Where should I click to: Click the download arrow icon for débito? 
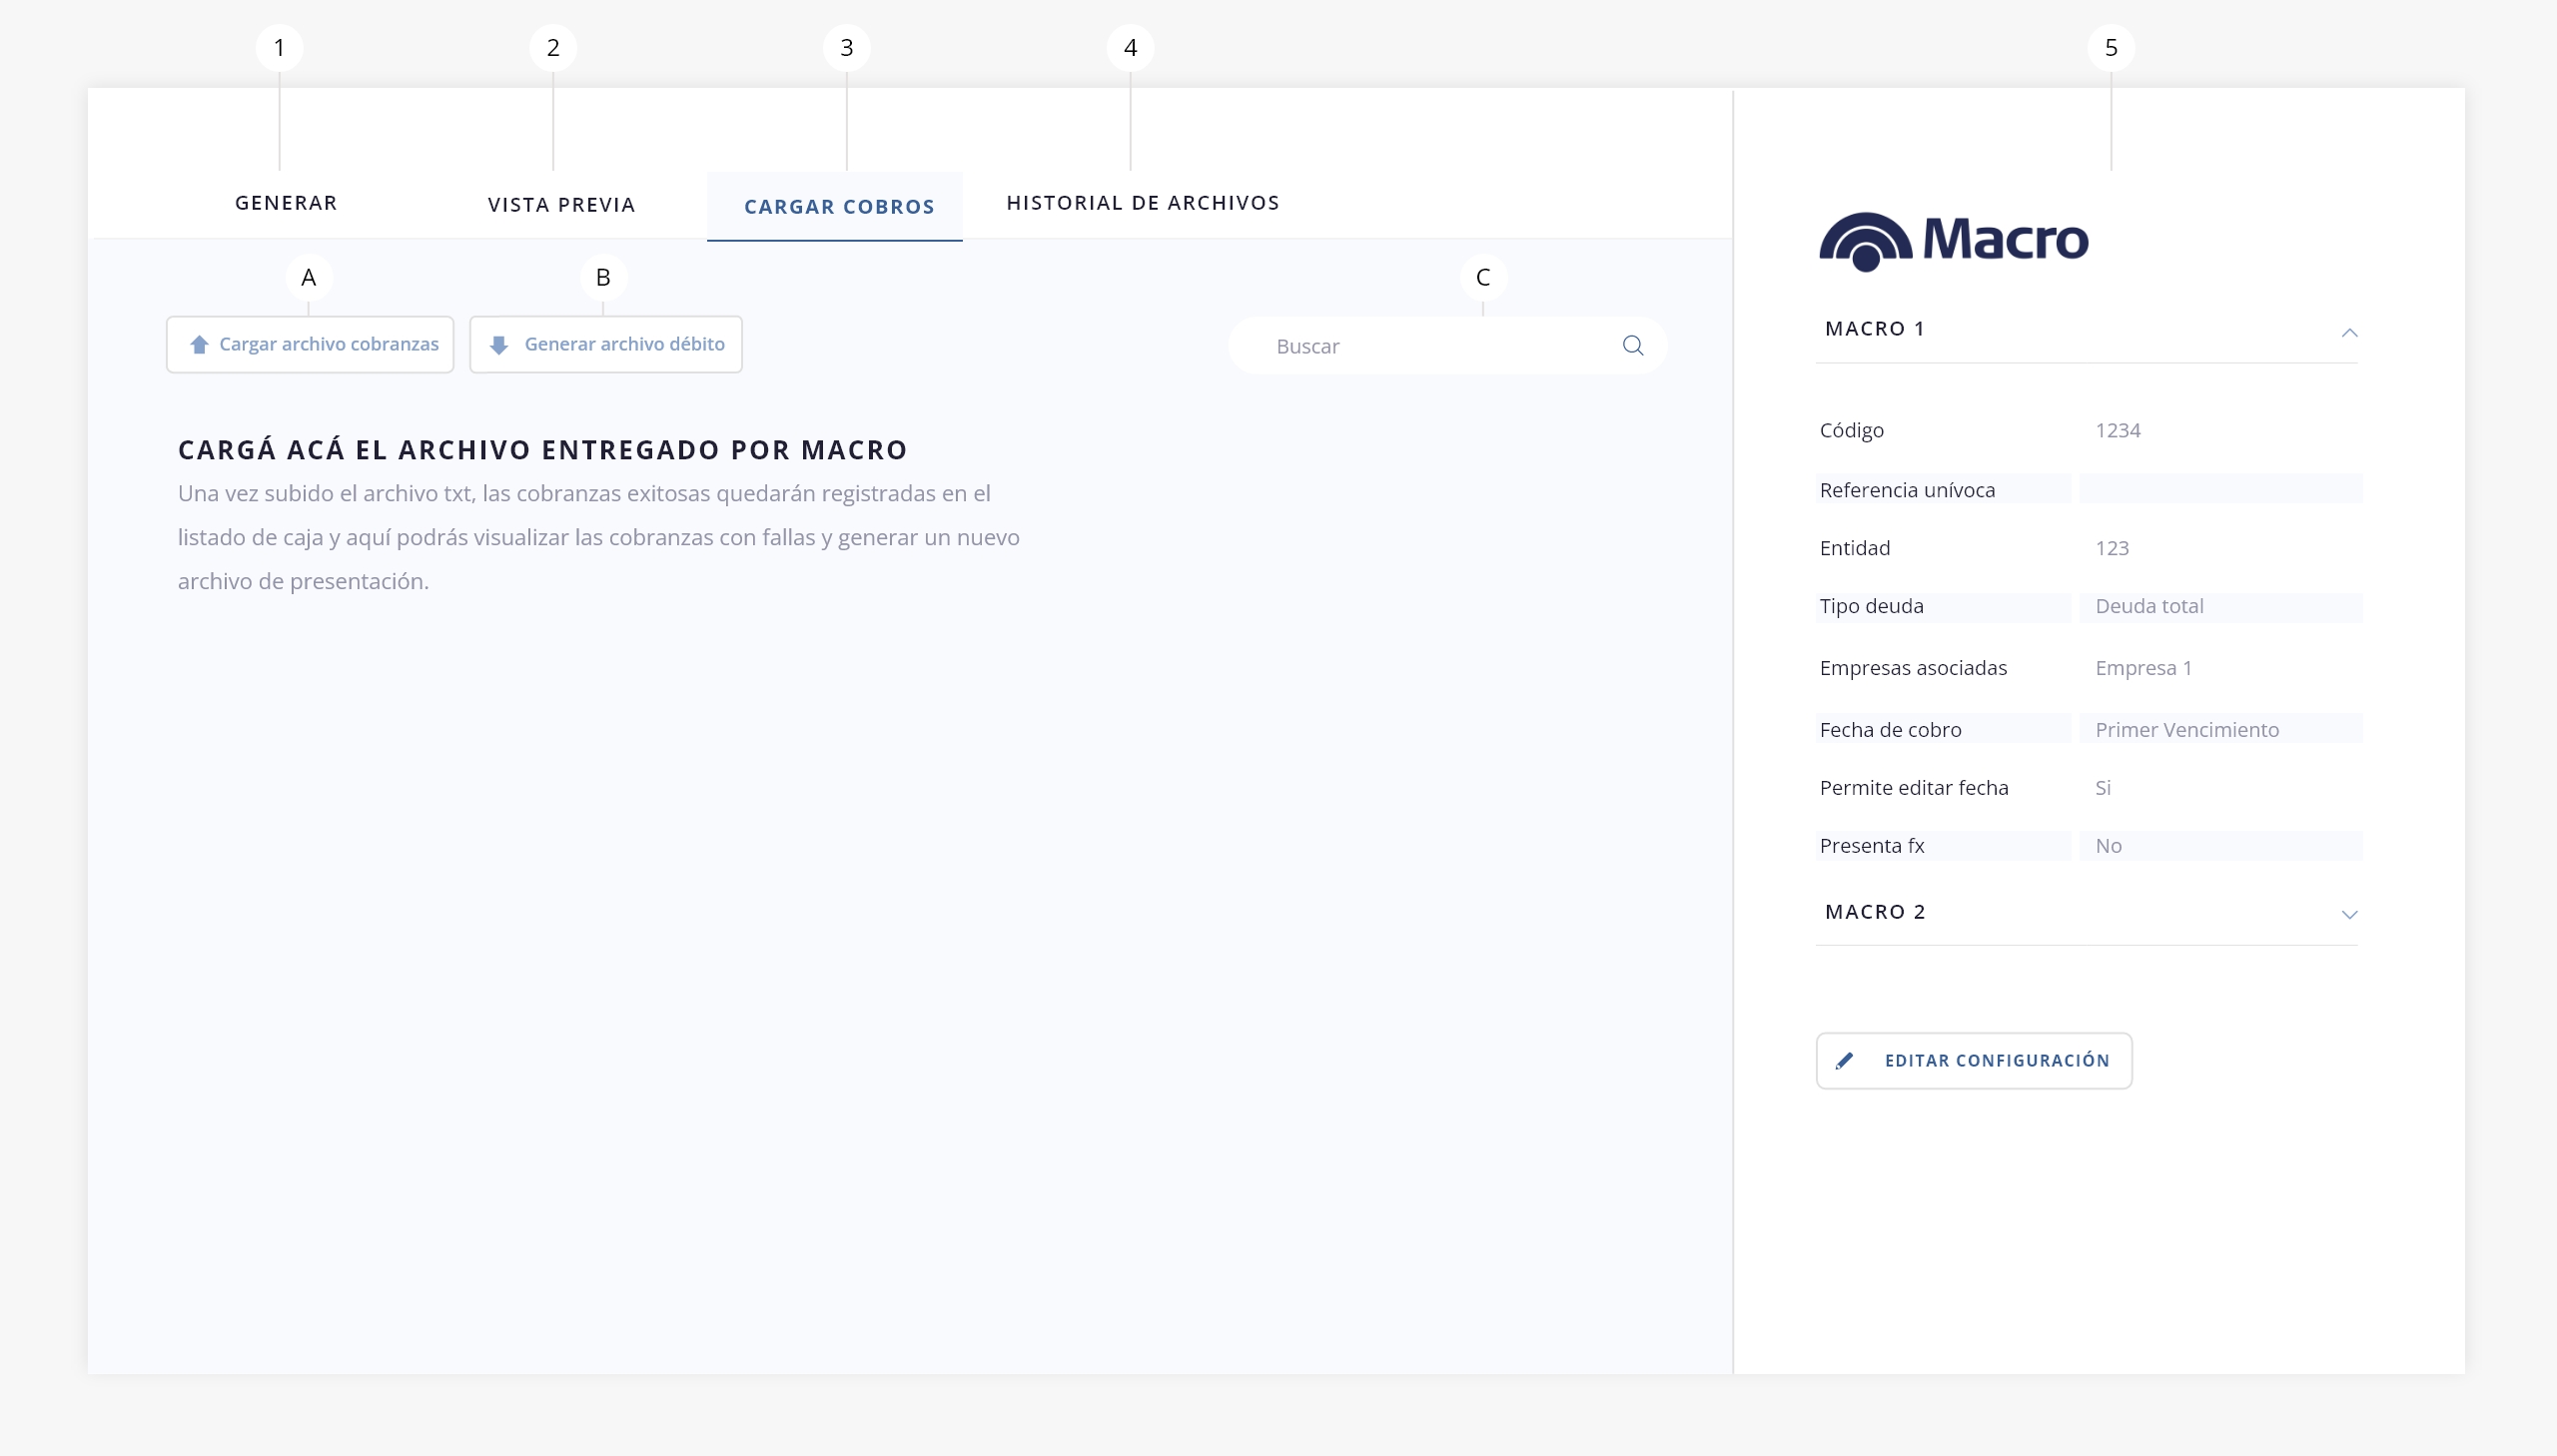(x=499, y=345)
